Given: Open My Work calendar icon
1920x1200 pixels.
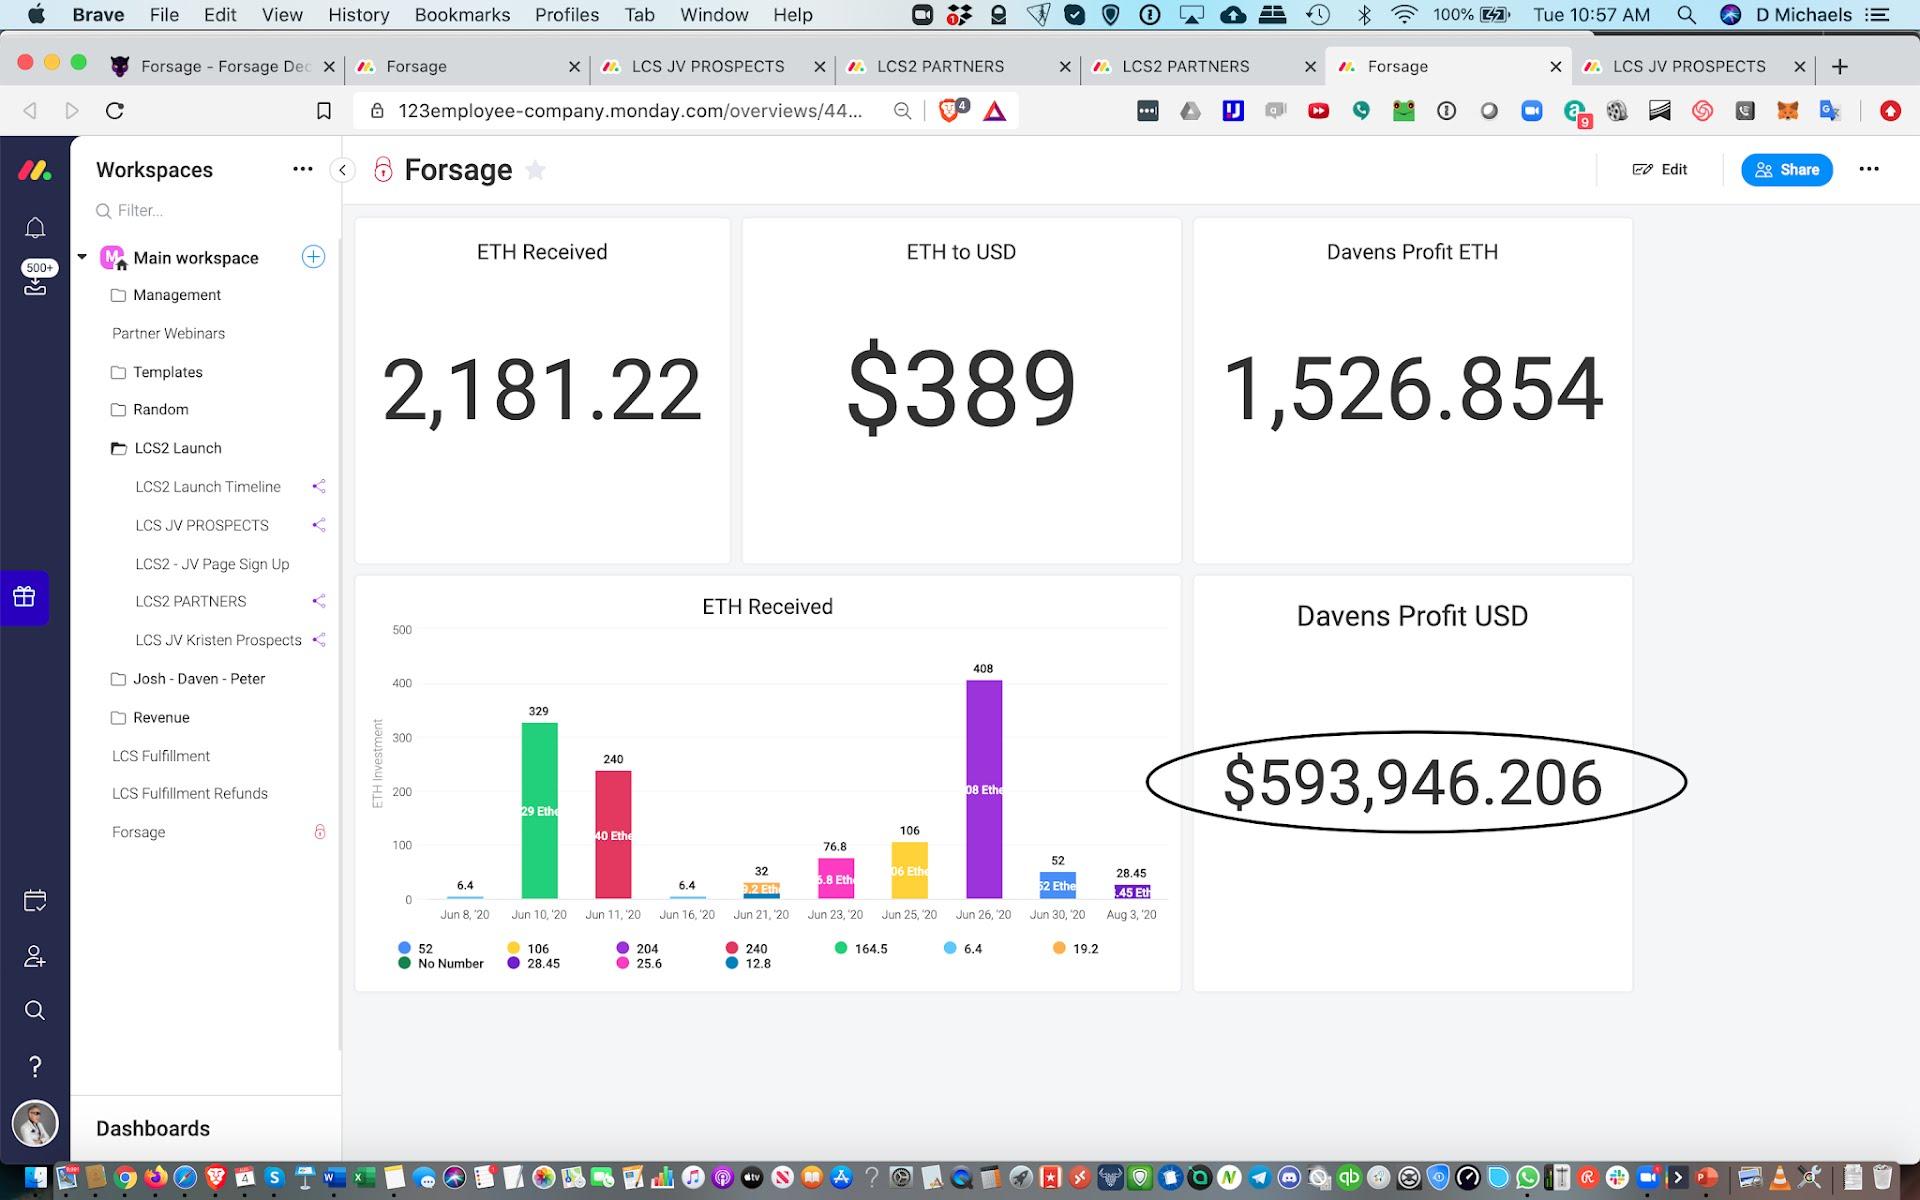Looking at the screenshot, I should 35,901.
